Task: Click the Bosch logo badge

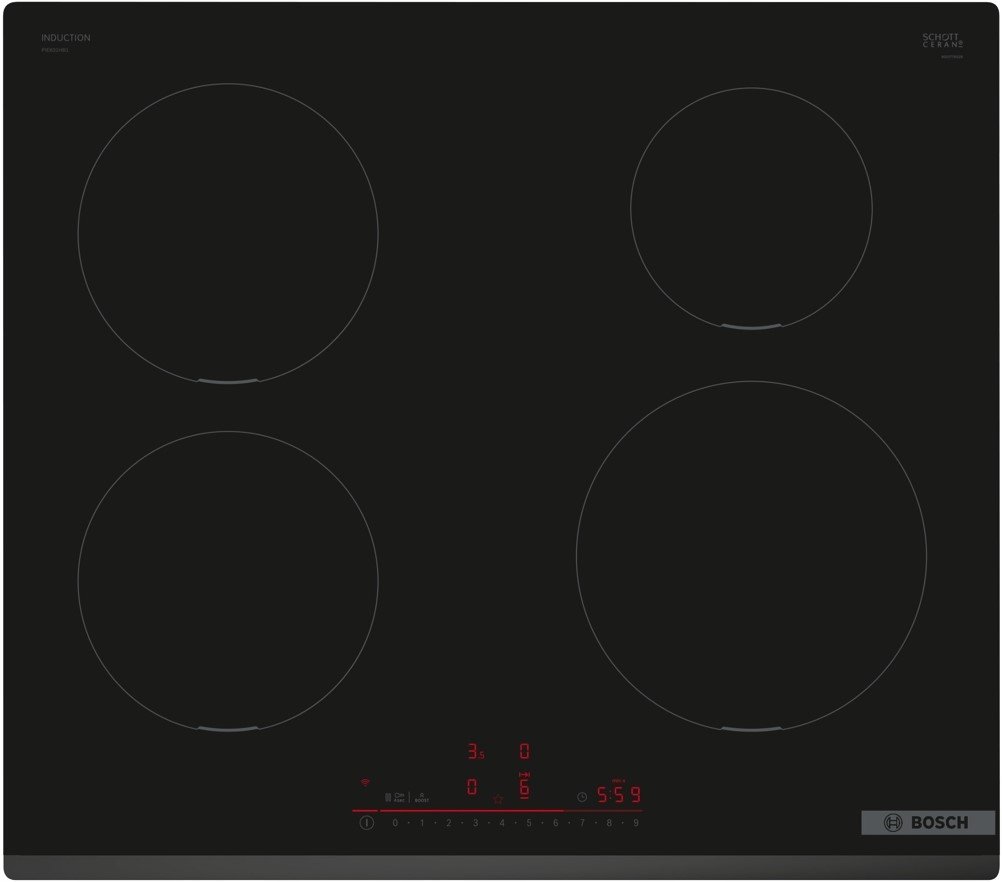Action: 928,823
